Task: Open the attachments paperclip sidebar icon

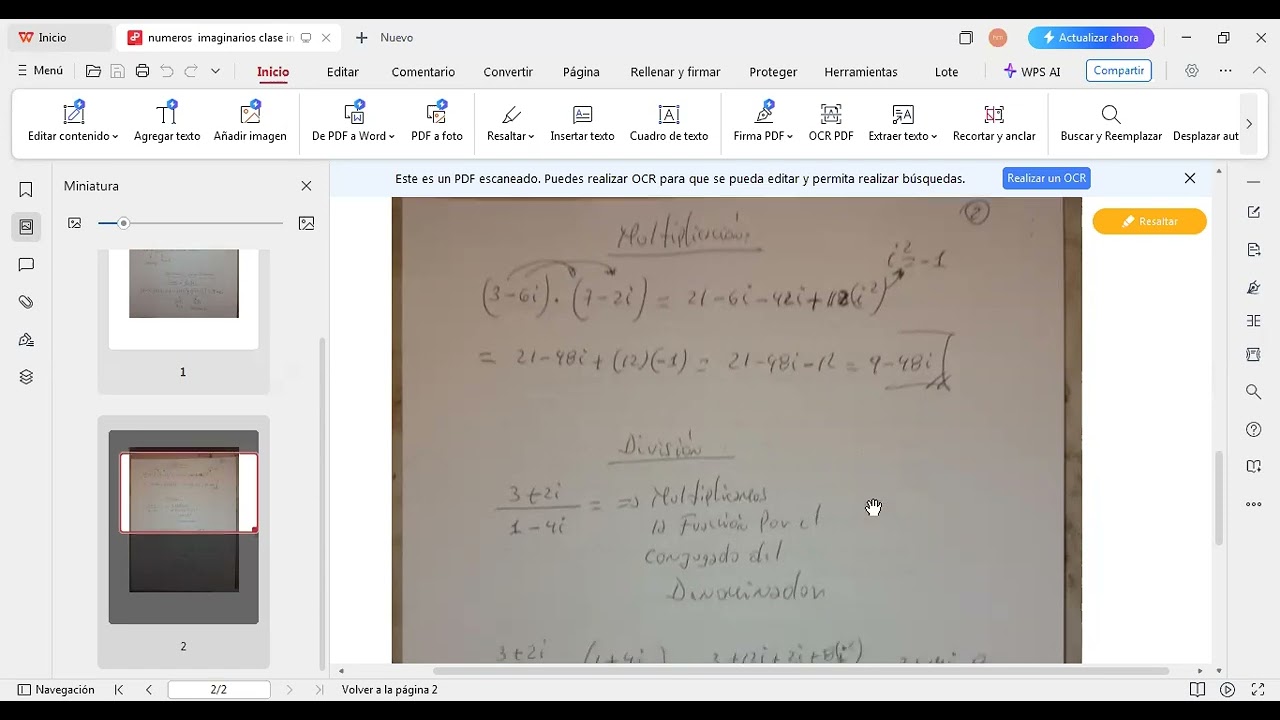Action: 26,302
